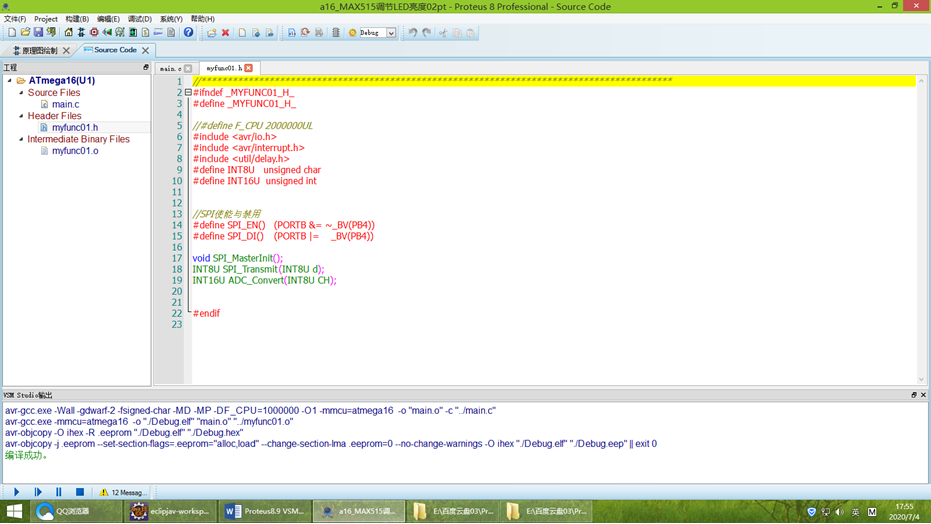Open the 调试(D) menu

(x=140, y=19)
